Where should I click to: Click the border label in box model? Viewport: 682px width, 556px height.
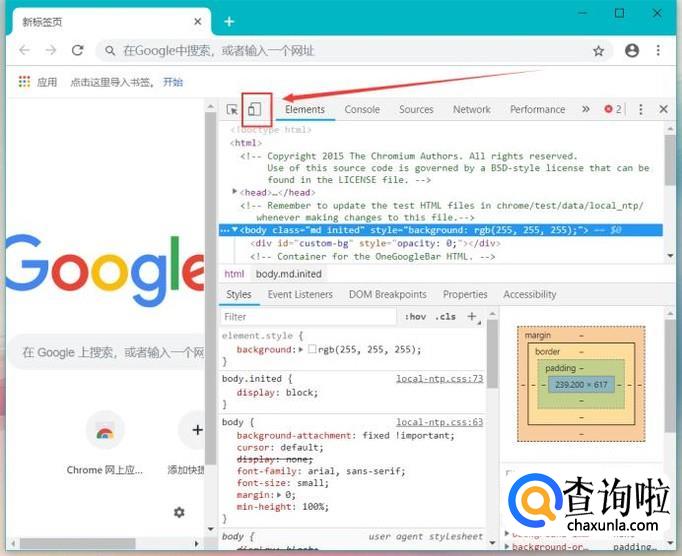[548, 352]
